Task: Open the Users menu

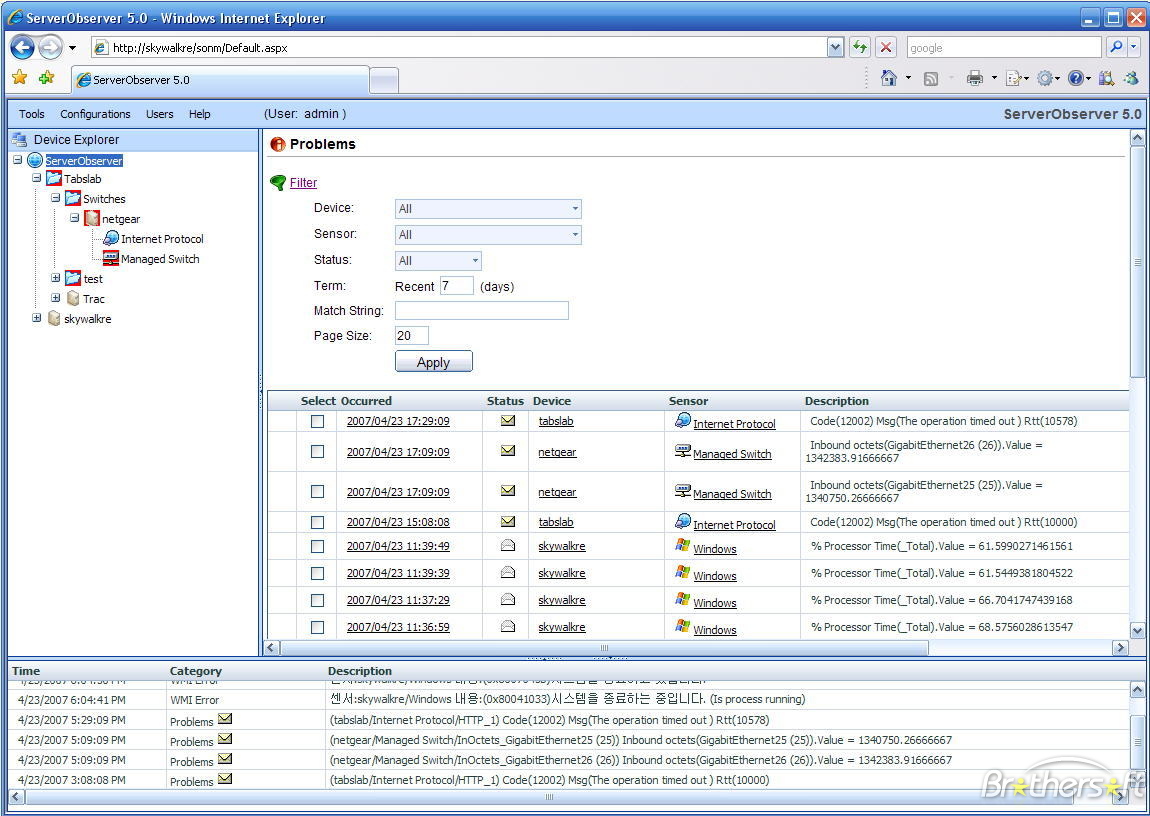Action: 159,114
